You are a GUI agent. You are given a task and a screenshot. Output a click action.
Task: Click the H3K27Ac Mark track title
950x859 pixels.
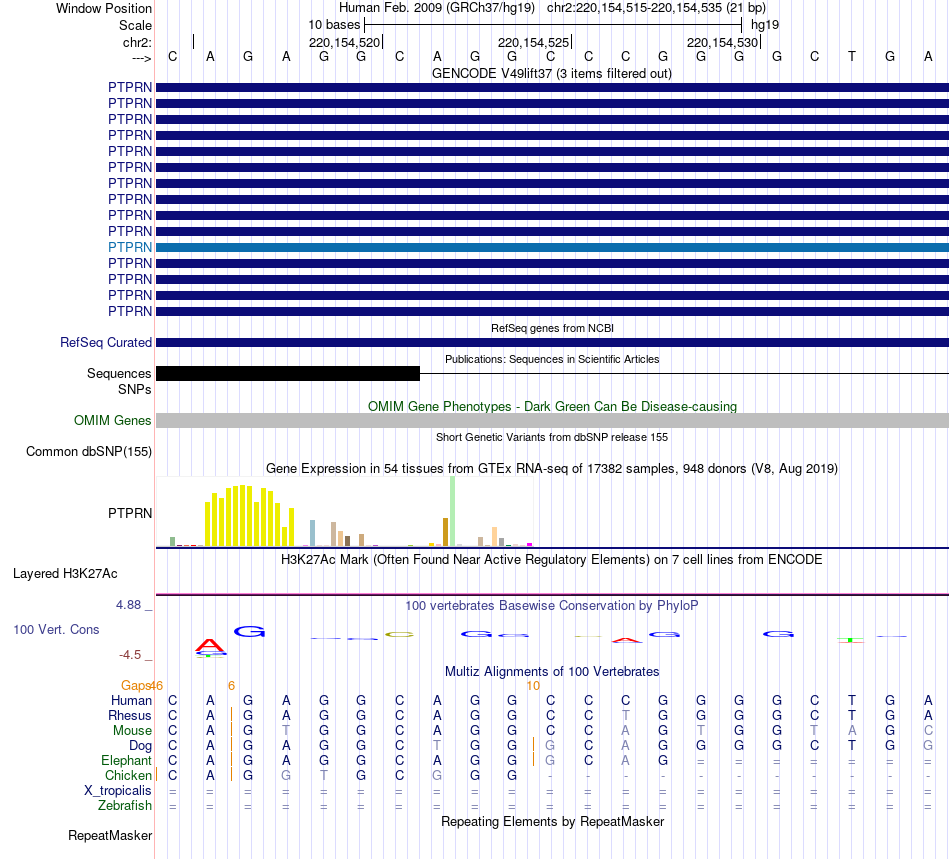pyautogui.click(x=552, y=559)
